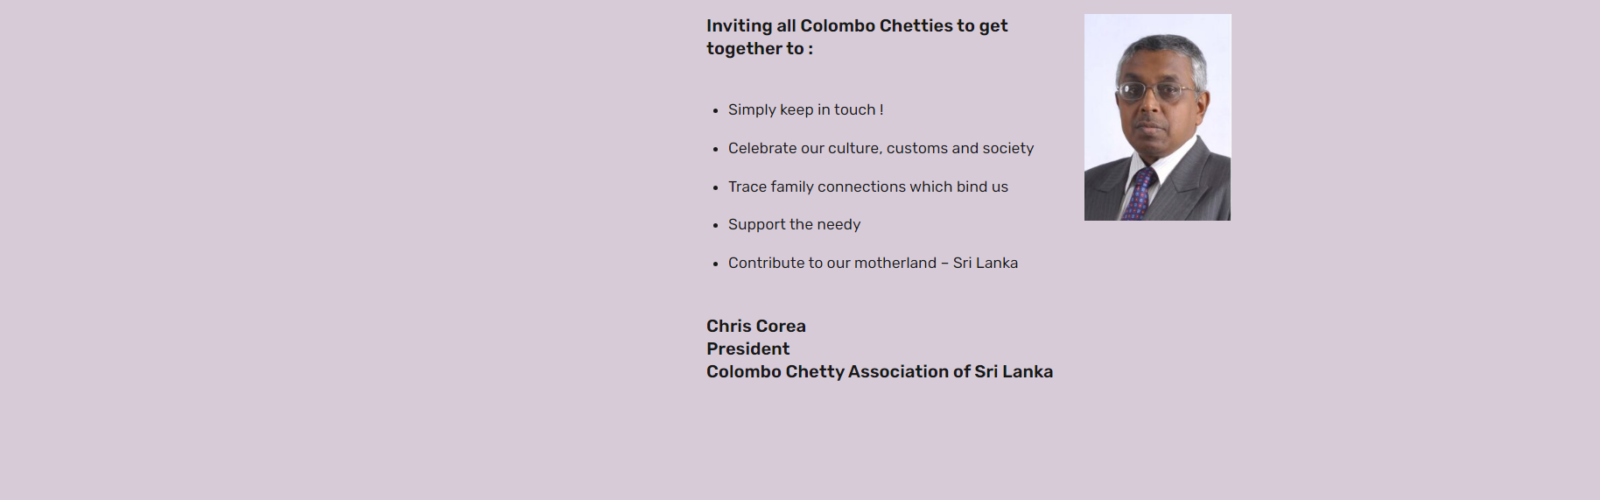This screenshot has width=1600, height=500.
Task: Select the "Support the needy" list item
Action: [x=794, y=225]
